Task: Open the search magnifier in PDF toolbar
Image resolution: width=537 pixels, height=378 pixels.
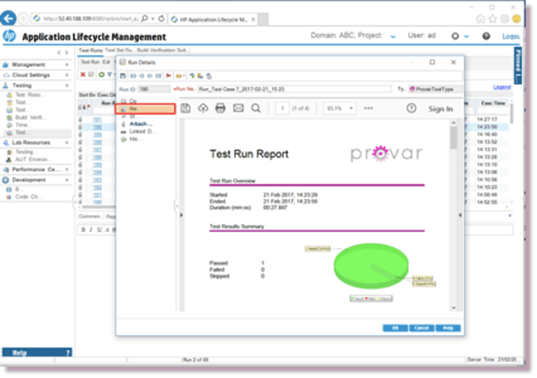Action: [x=256, y=108]
